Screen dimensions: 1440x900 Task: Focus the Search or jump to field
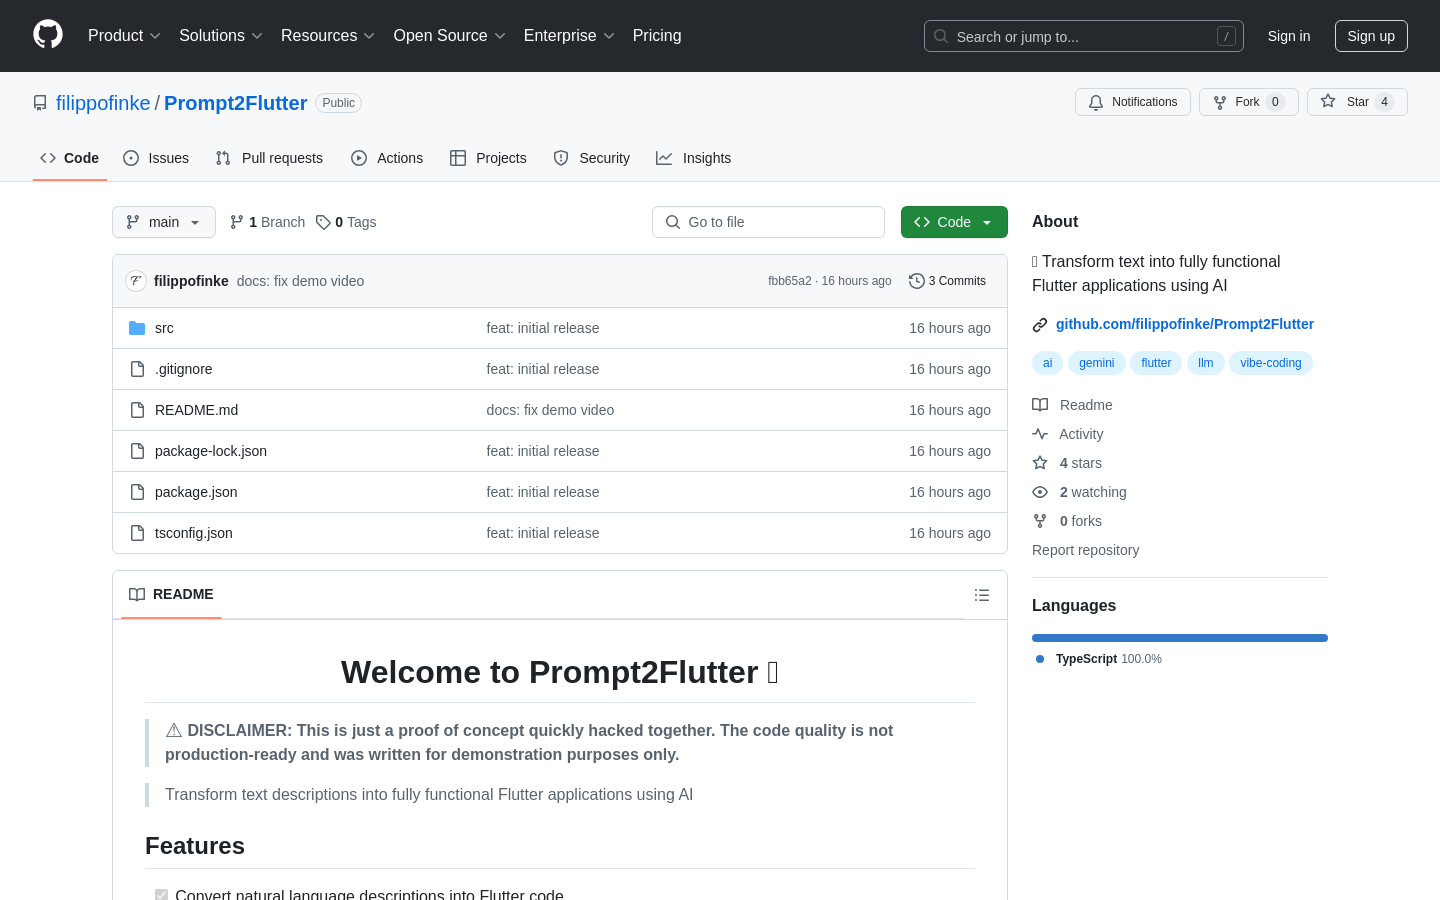[x=1084, y=36]
